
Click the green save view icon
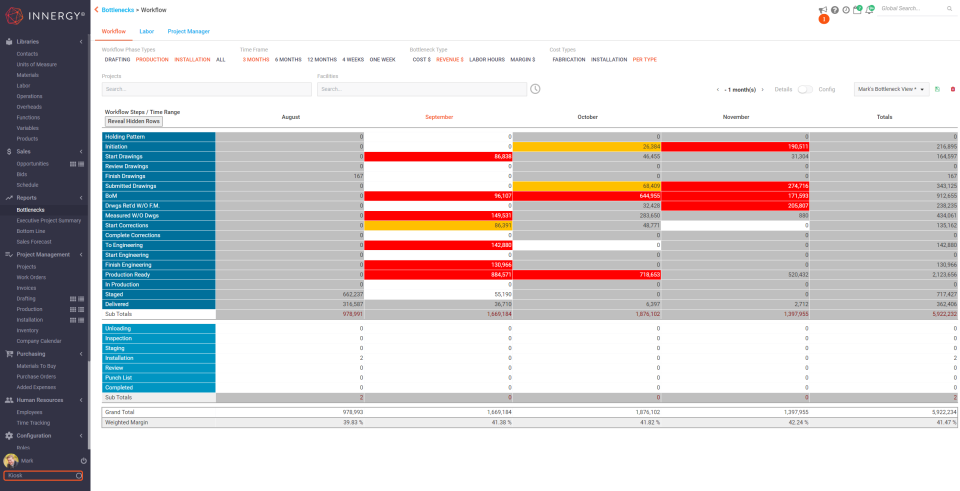click(x=937, y=89)
